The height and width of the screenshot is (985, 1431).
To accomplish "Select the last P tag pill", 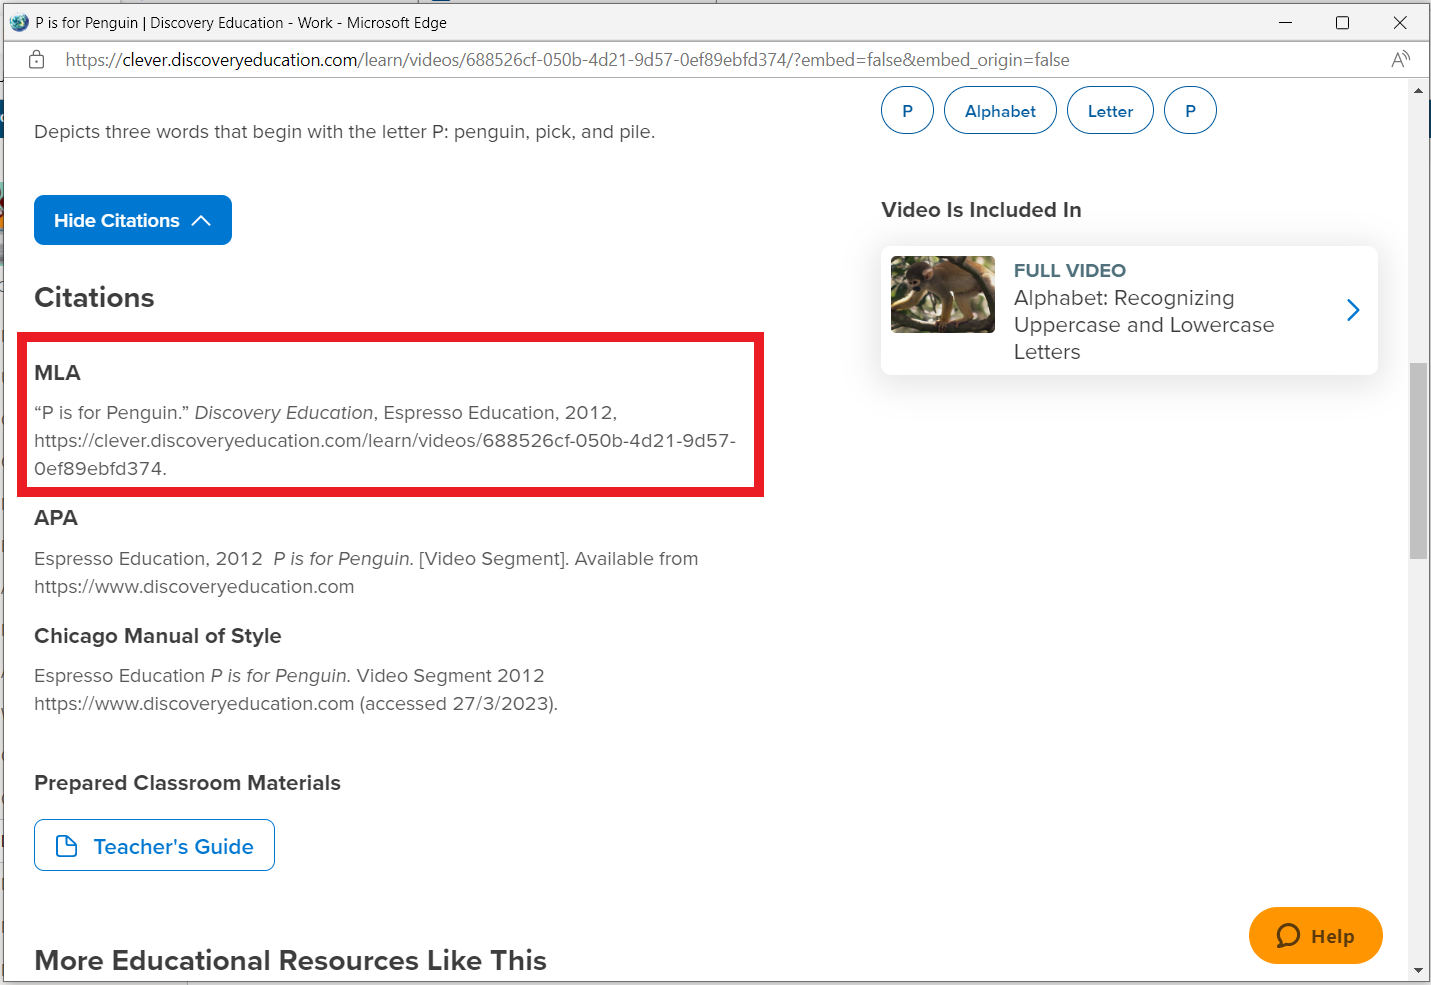I will pyautogui.click(x=1190, y=110).
